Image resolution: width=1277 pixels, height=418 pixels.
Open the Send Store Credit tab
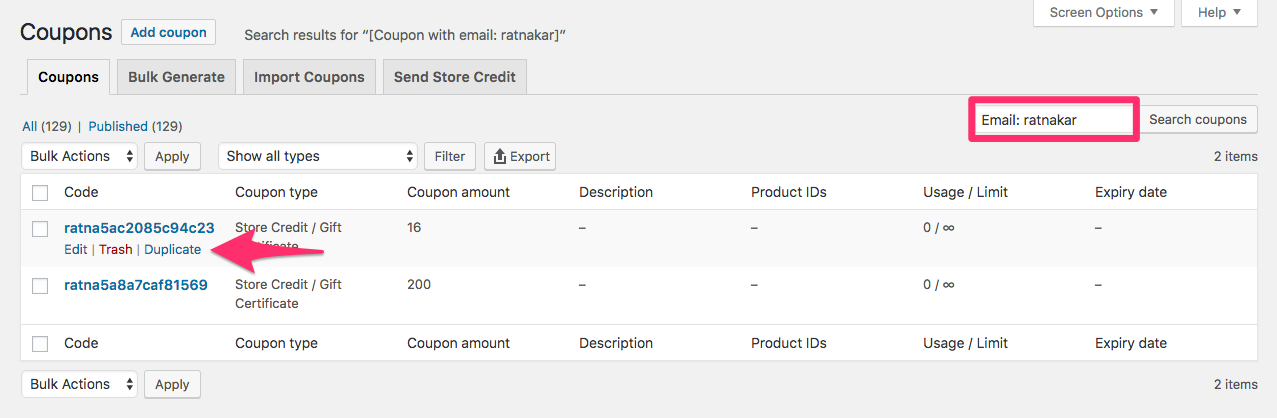pos(455,77)
